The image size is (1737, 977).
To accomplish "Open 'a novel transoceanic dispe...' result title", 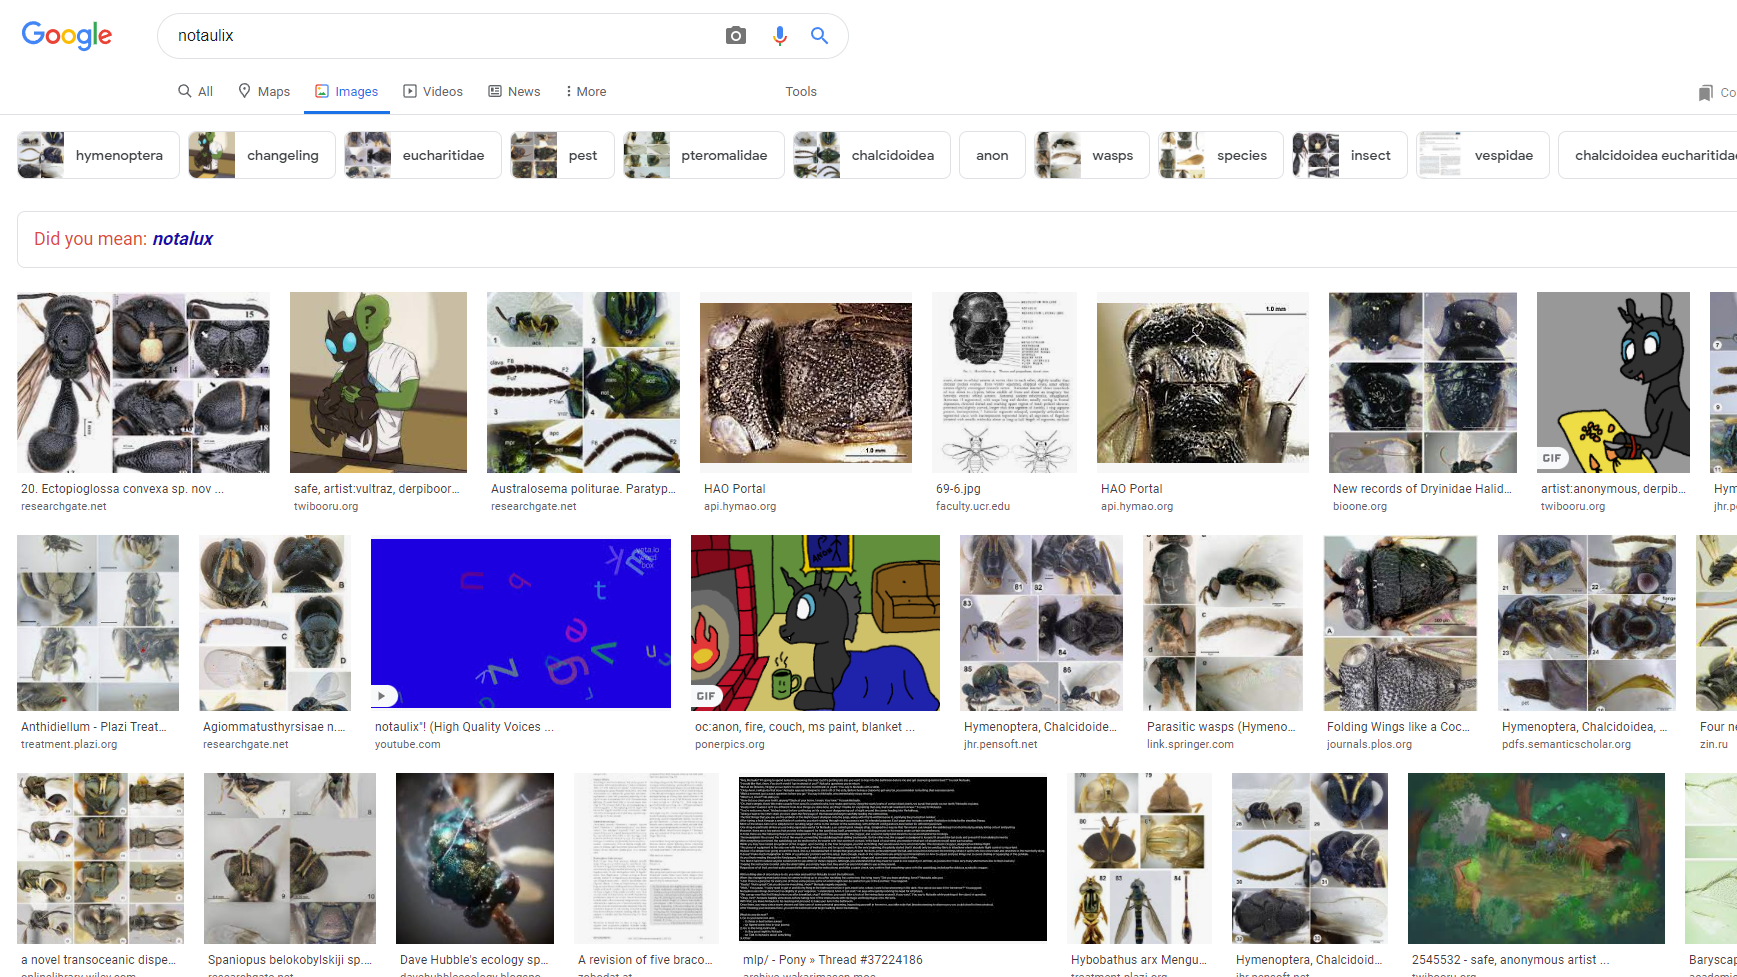I will point(98,960).
